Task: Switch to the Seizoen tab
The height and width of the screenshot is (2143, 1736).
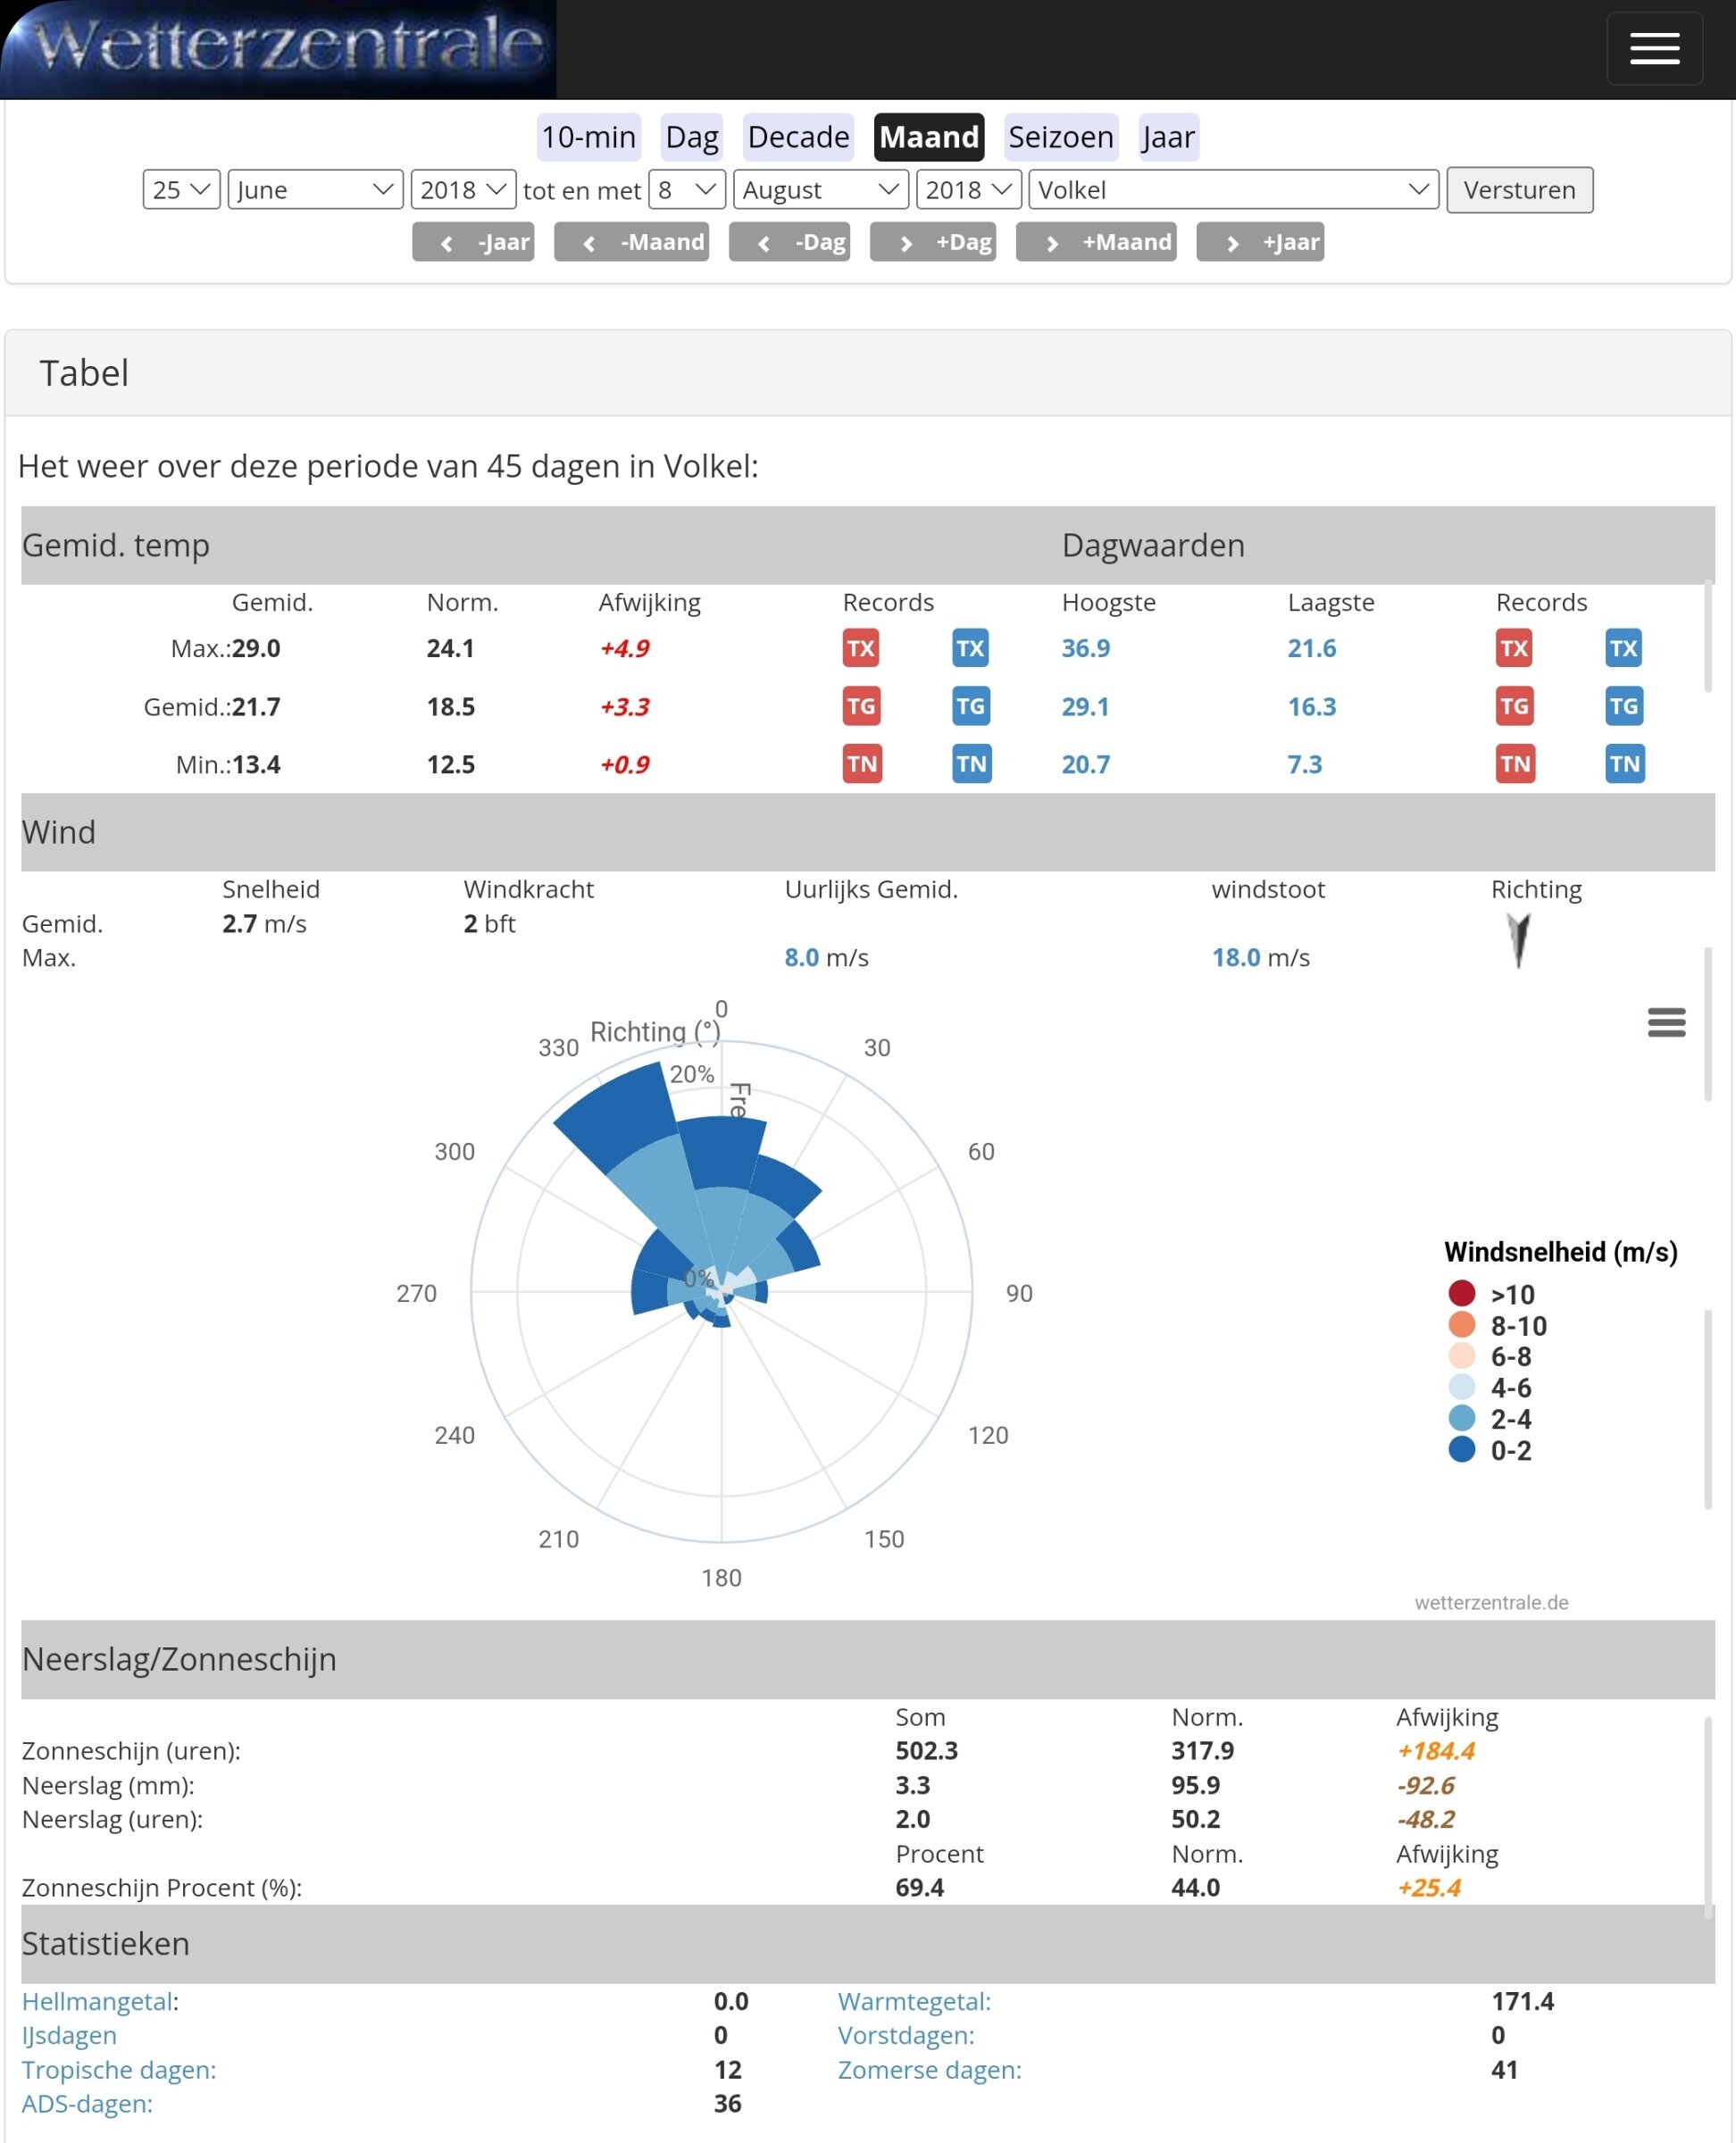Action: pyautogui.click(x=1060, y=137)
